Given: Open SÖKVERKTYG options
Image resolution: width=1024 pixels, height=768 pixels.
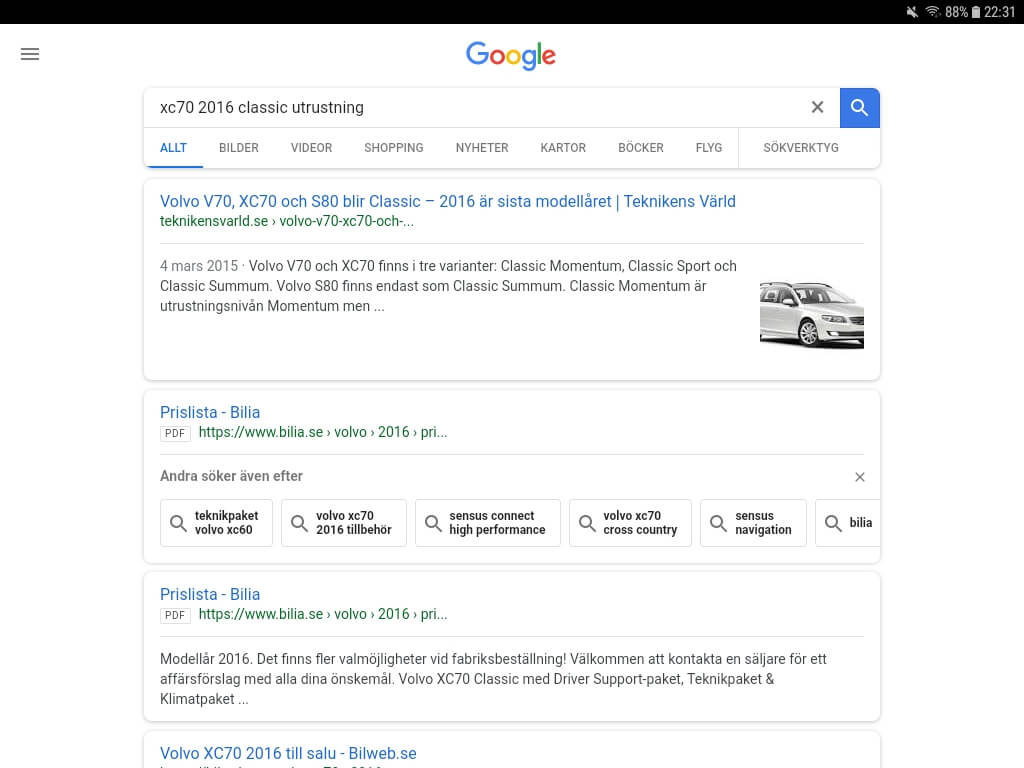Looking at the screenshot, I should pos(801,148).
